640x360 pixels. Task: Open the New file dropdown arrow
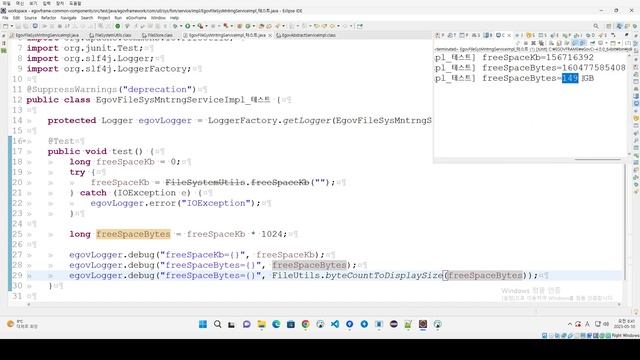(12, 26)
